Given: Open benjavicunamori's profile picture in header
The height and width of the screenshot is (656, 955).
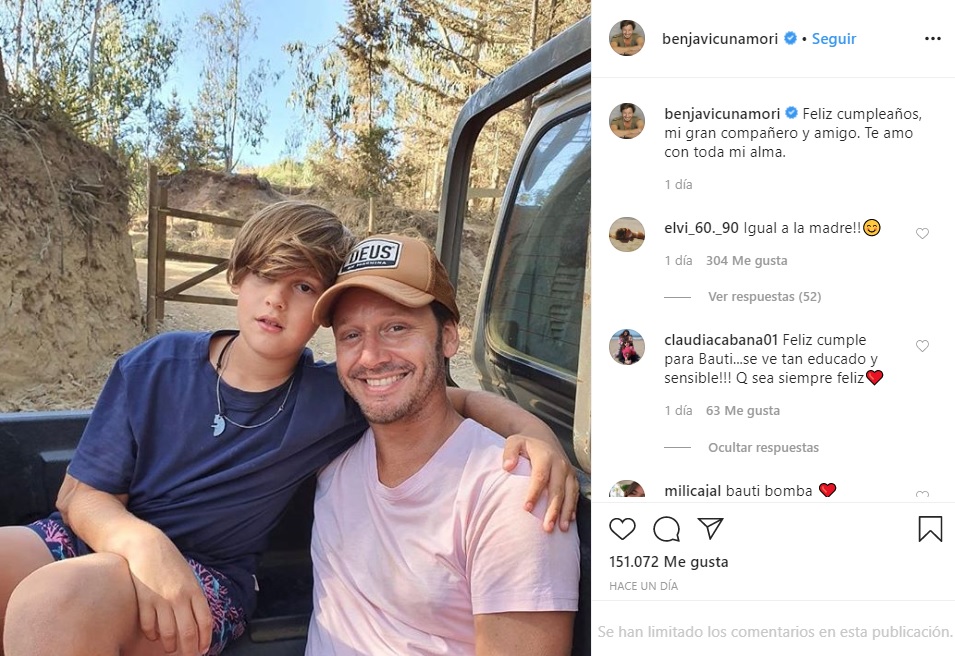Looking at the screenshot, I should (x=627, y=39).
